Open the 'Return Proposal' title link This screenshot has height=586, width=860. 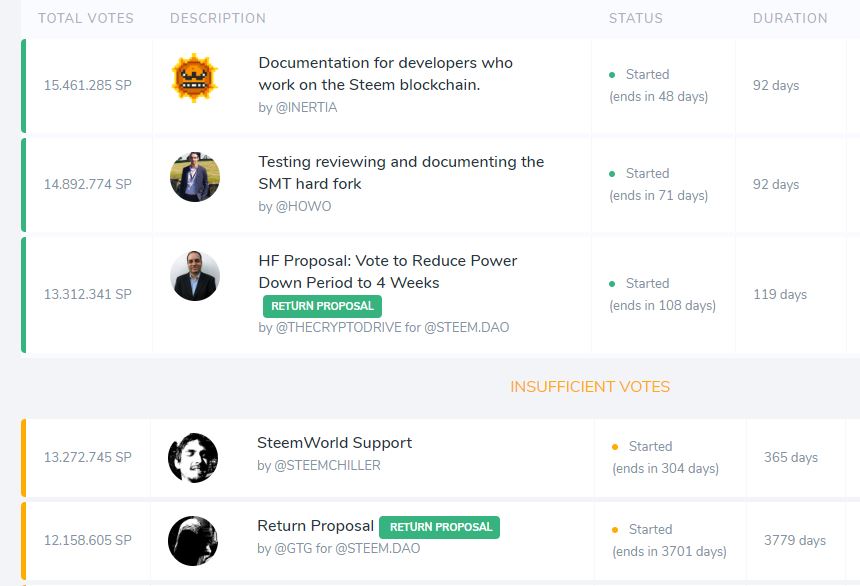coord(315,526)
